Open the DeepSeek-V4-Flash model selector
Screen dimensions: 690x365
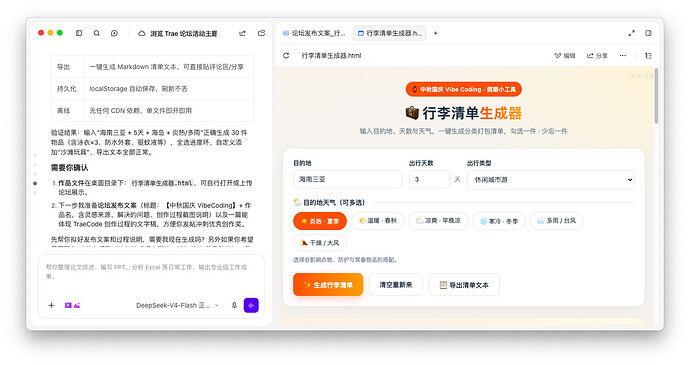177,305
